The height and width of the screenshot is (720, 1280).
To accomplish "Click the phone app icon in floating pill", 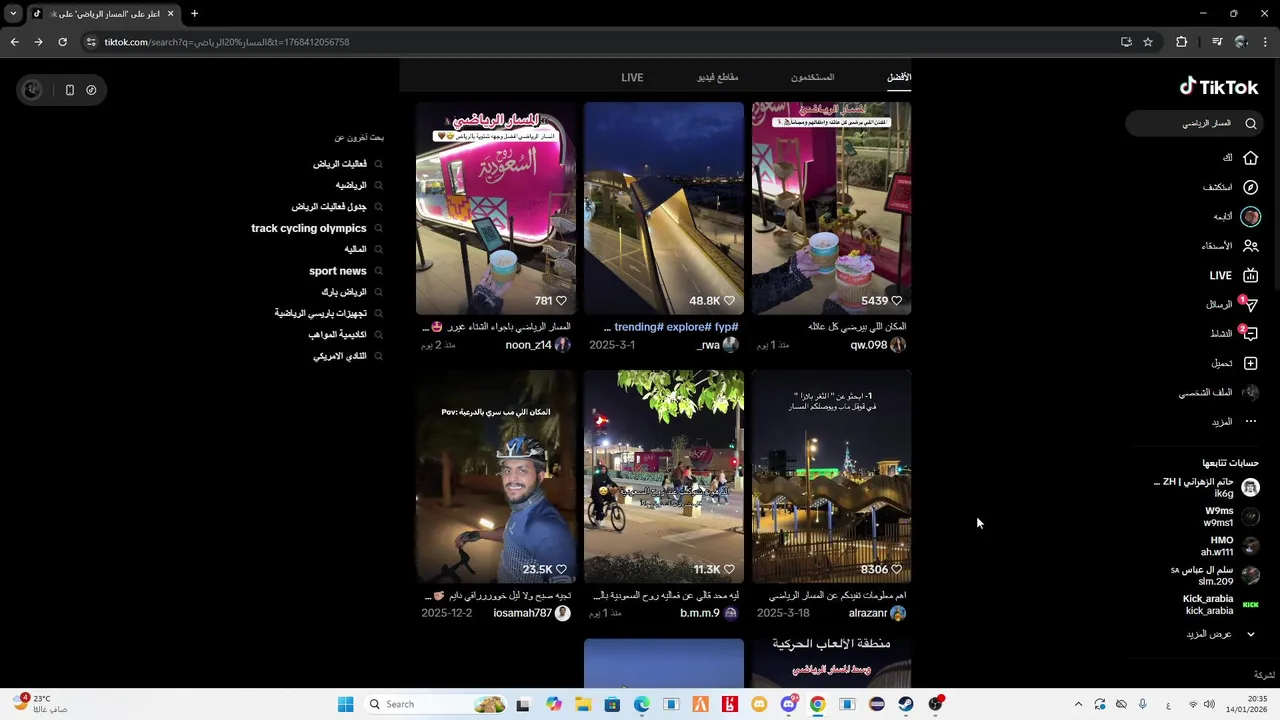I will (x=69, y=90).
